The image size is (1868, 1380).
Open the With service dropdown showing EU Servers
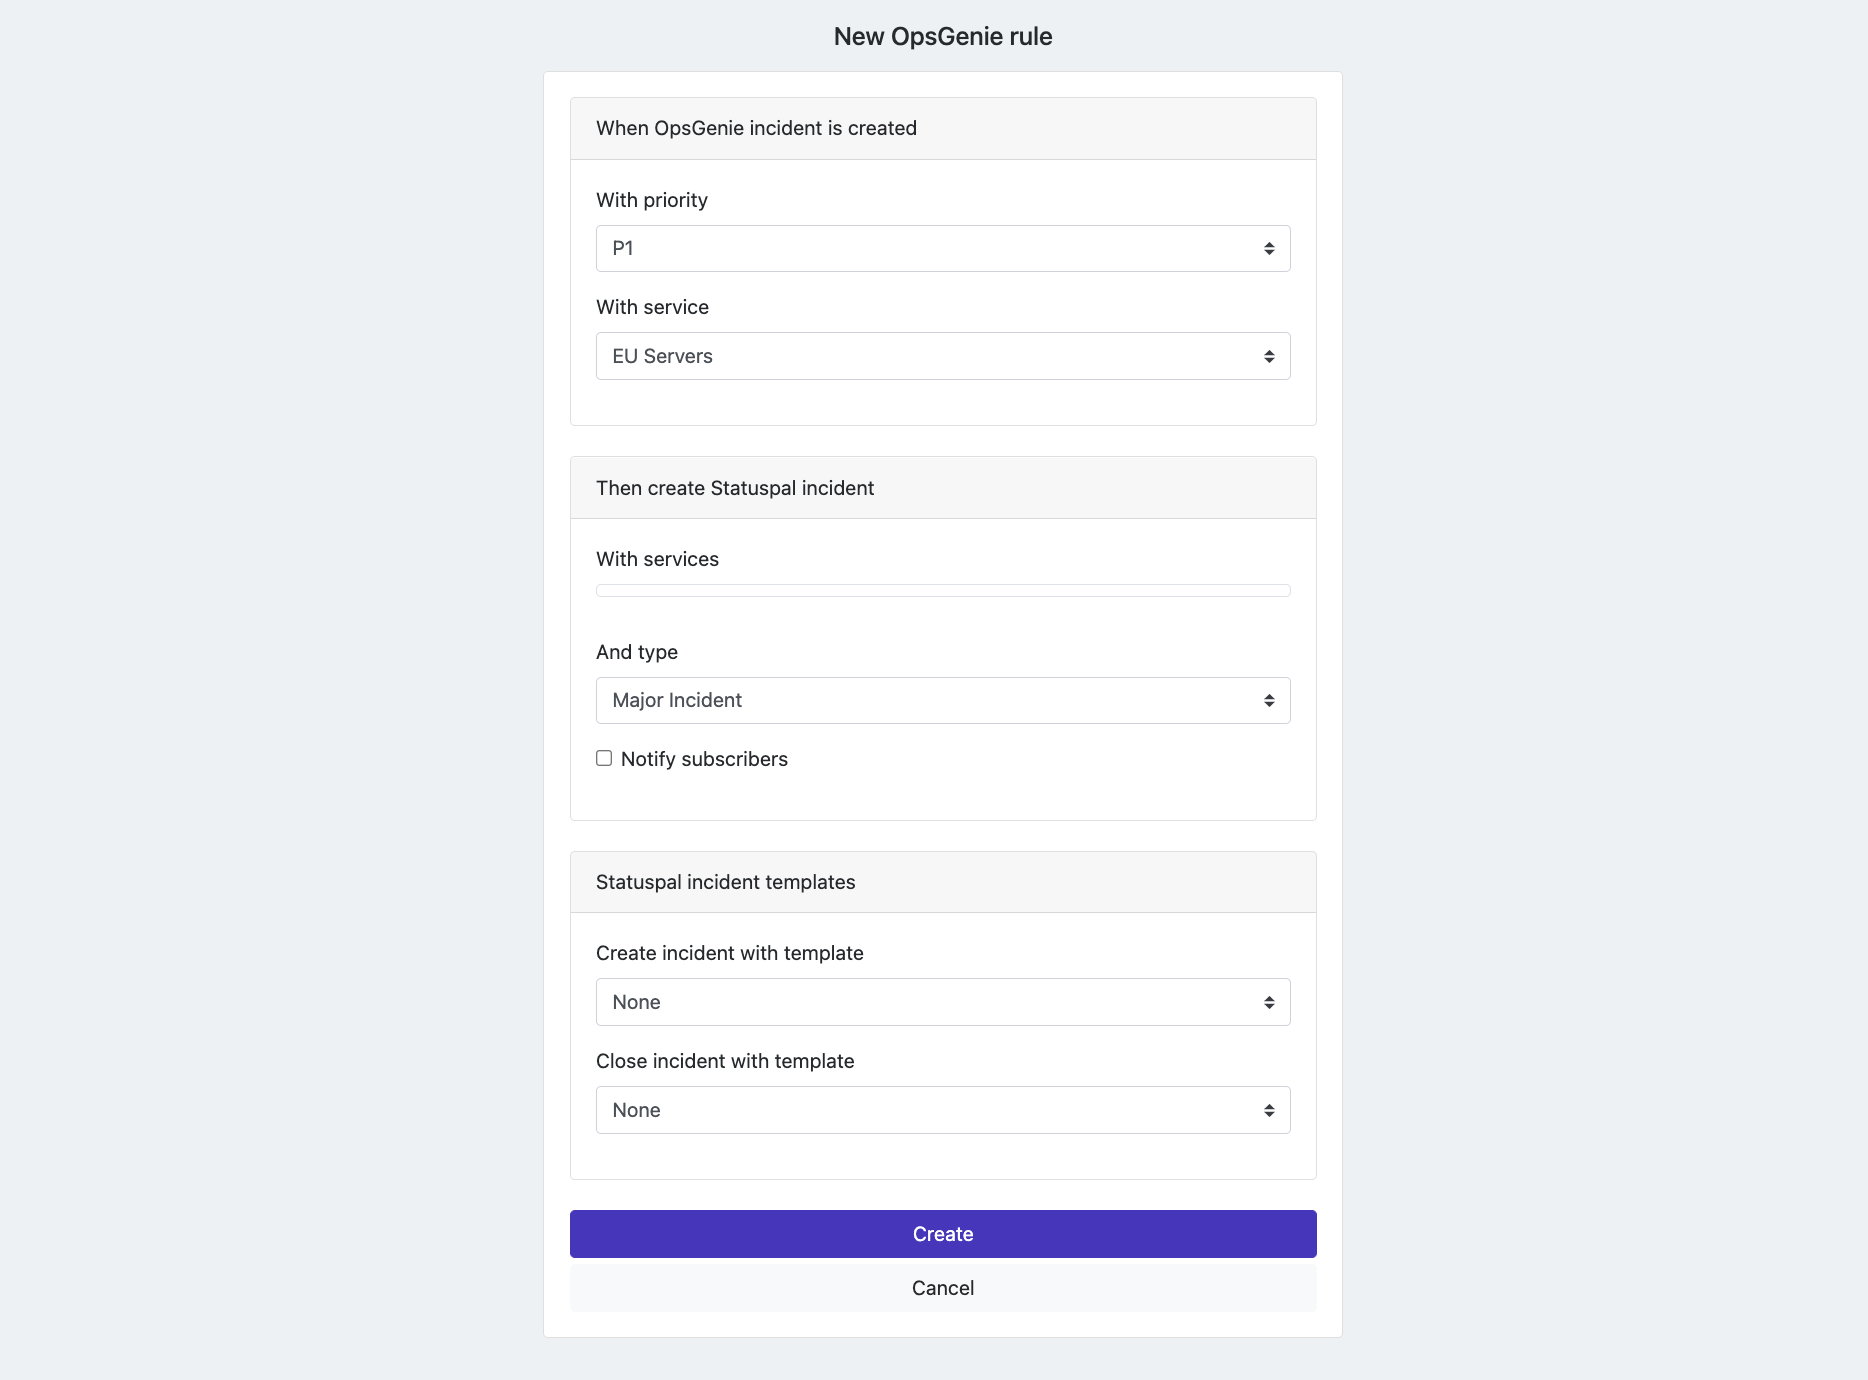(x=943, y=356)
